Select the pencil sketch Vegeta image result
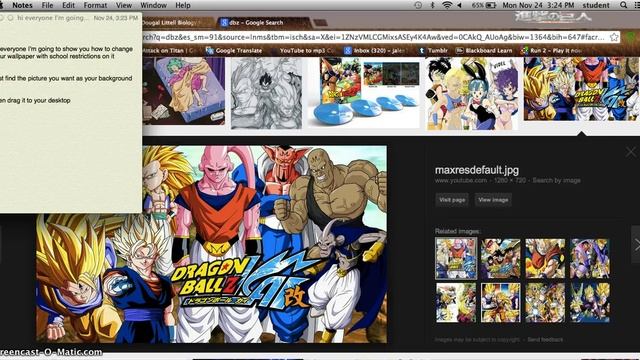The height and width of the screenshot is (360, 640). point(267,93)
